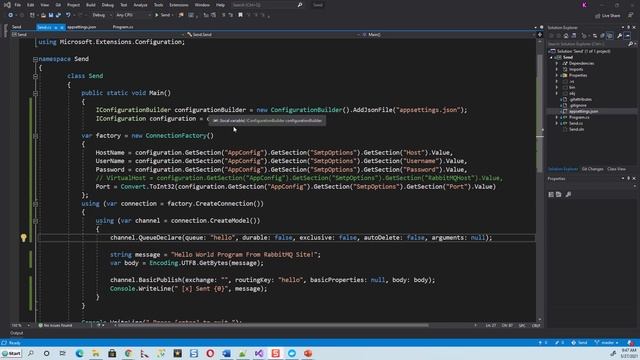The image size is (640, 360).
Task: Expand the obj folder in Solution Explorer
Action: click(557, 93)
